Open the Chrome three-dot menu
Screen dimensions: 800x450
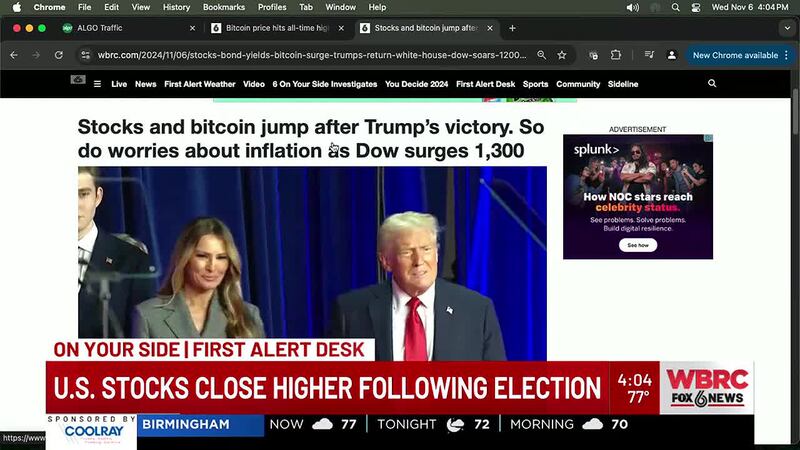[x=787, y=55]
